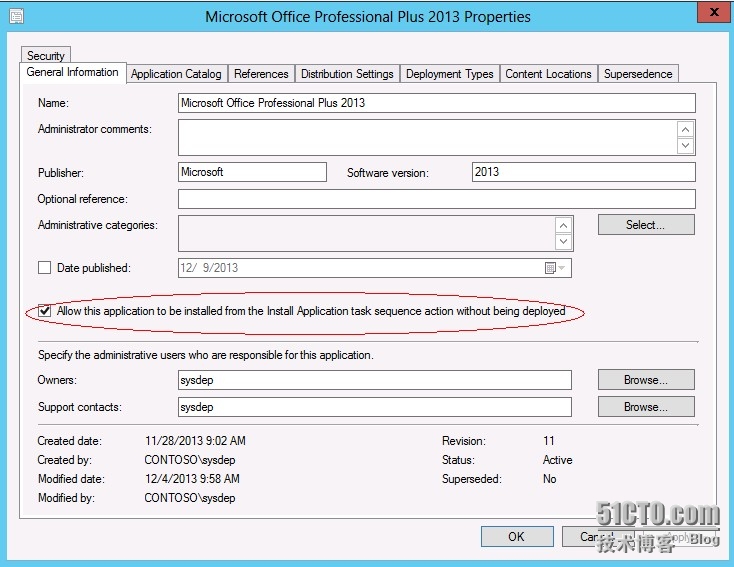This screenshot has width=734, height=567.
Task: Confirm with the OK button
Action: pyautogui.click(x=517, y=537)
